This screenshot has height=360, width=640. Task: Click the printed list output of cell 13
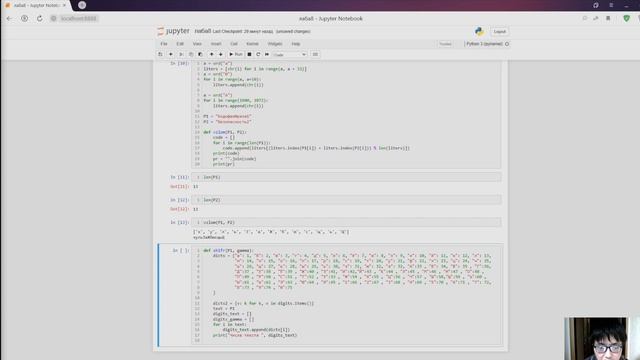click(271, 232)
